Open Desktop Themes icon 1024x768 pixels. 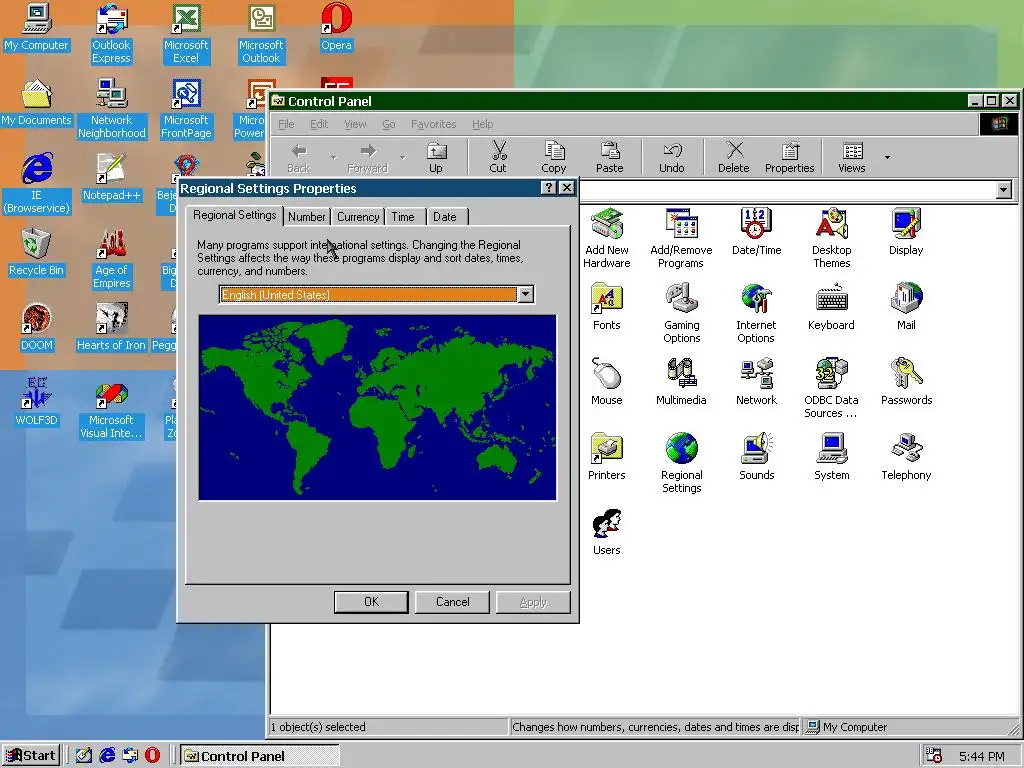coord(831,238)
